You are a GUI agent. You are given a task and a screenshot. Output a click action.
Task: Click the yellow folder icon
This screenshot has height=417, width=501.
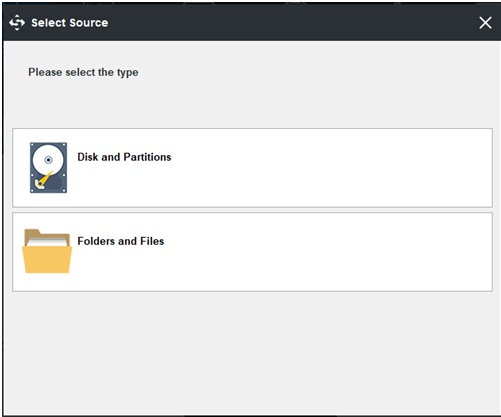(x=47, y=251)
